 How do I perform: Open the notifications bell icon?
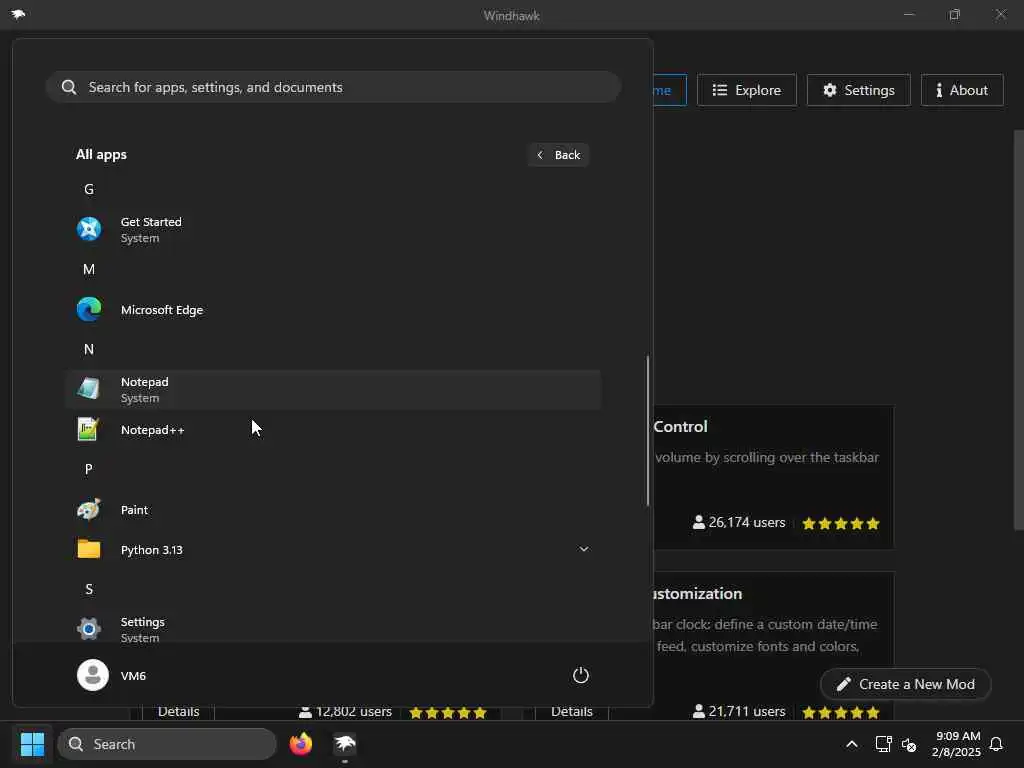[x=996, y=744]
